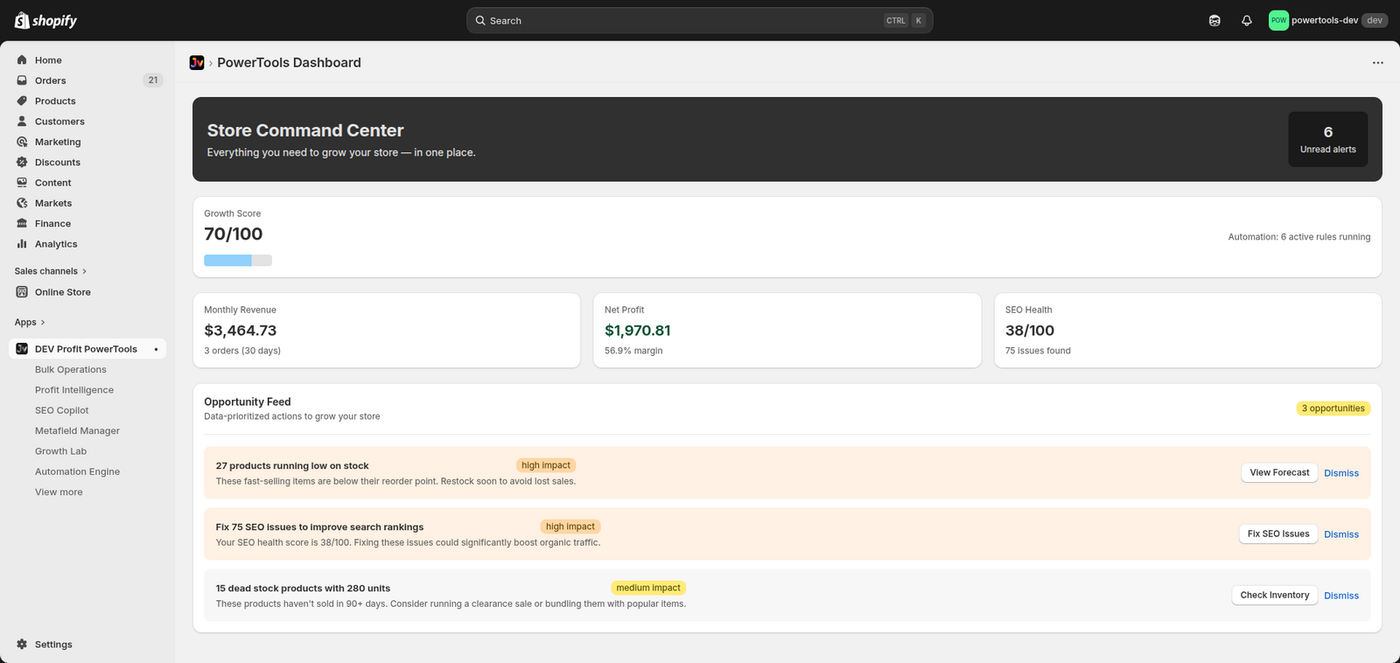Click the Analytics bar chart icon
This screenshot has height=663, width=1400.
coord(22,244)
